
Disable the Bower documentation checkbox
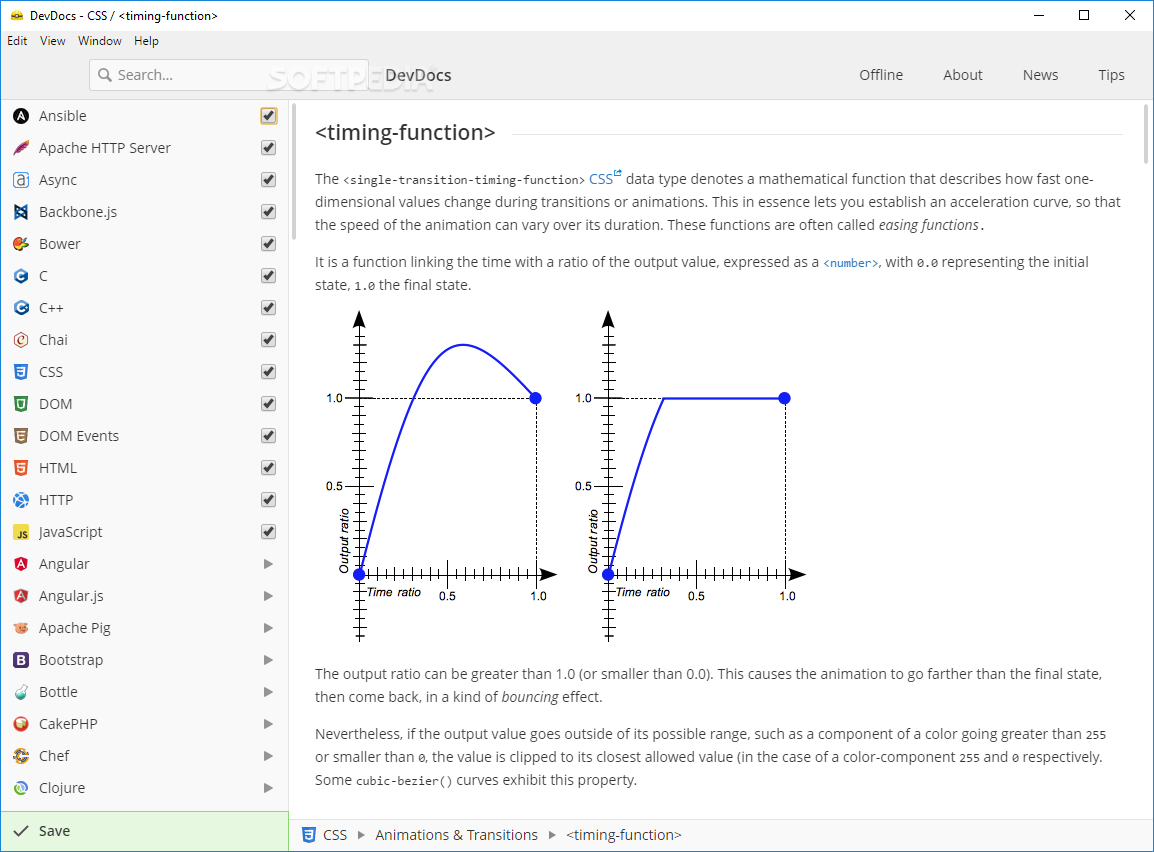[x=269, y=244]
